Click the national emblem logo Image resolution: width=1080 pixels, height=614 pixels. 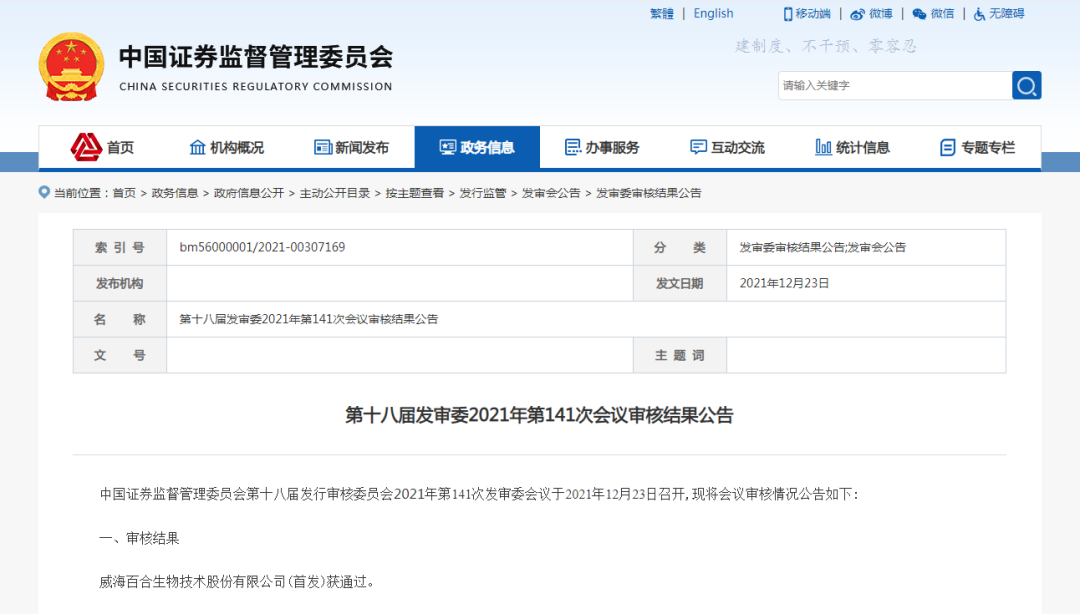72,67
